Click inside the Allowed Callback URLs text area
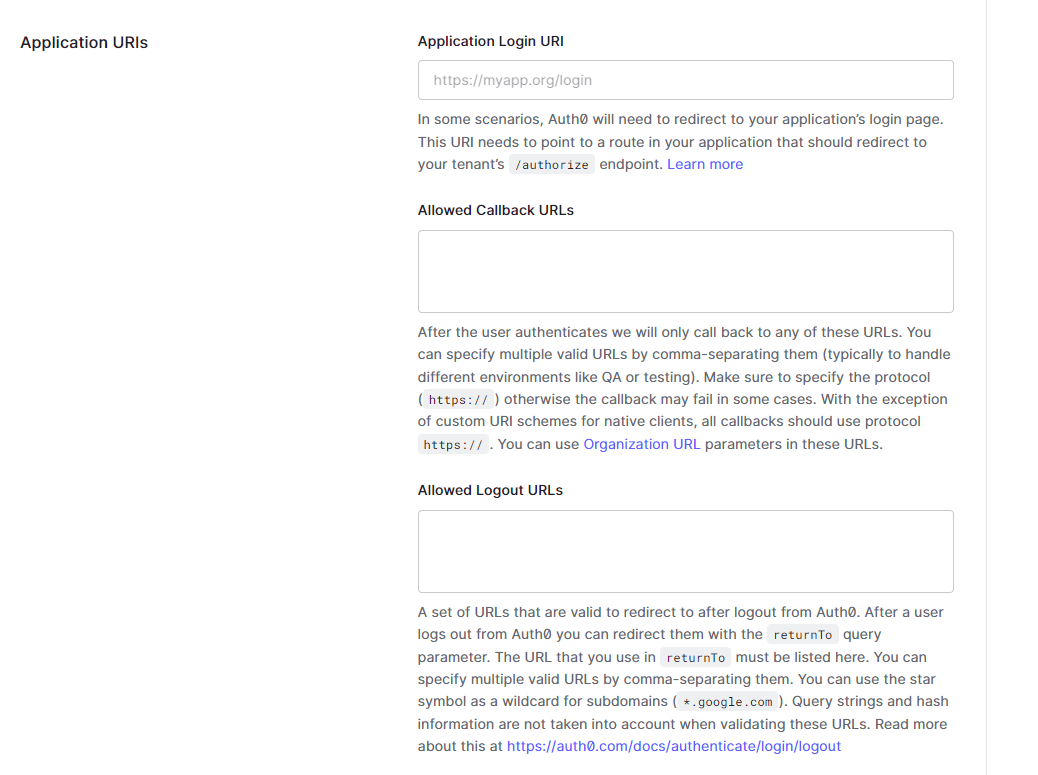Screen dimensions: 1038x775 tap(686, 271)
